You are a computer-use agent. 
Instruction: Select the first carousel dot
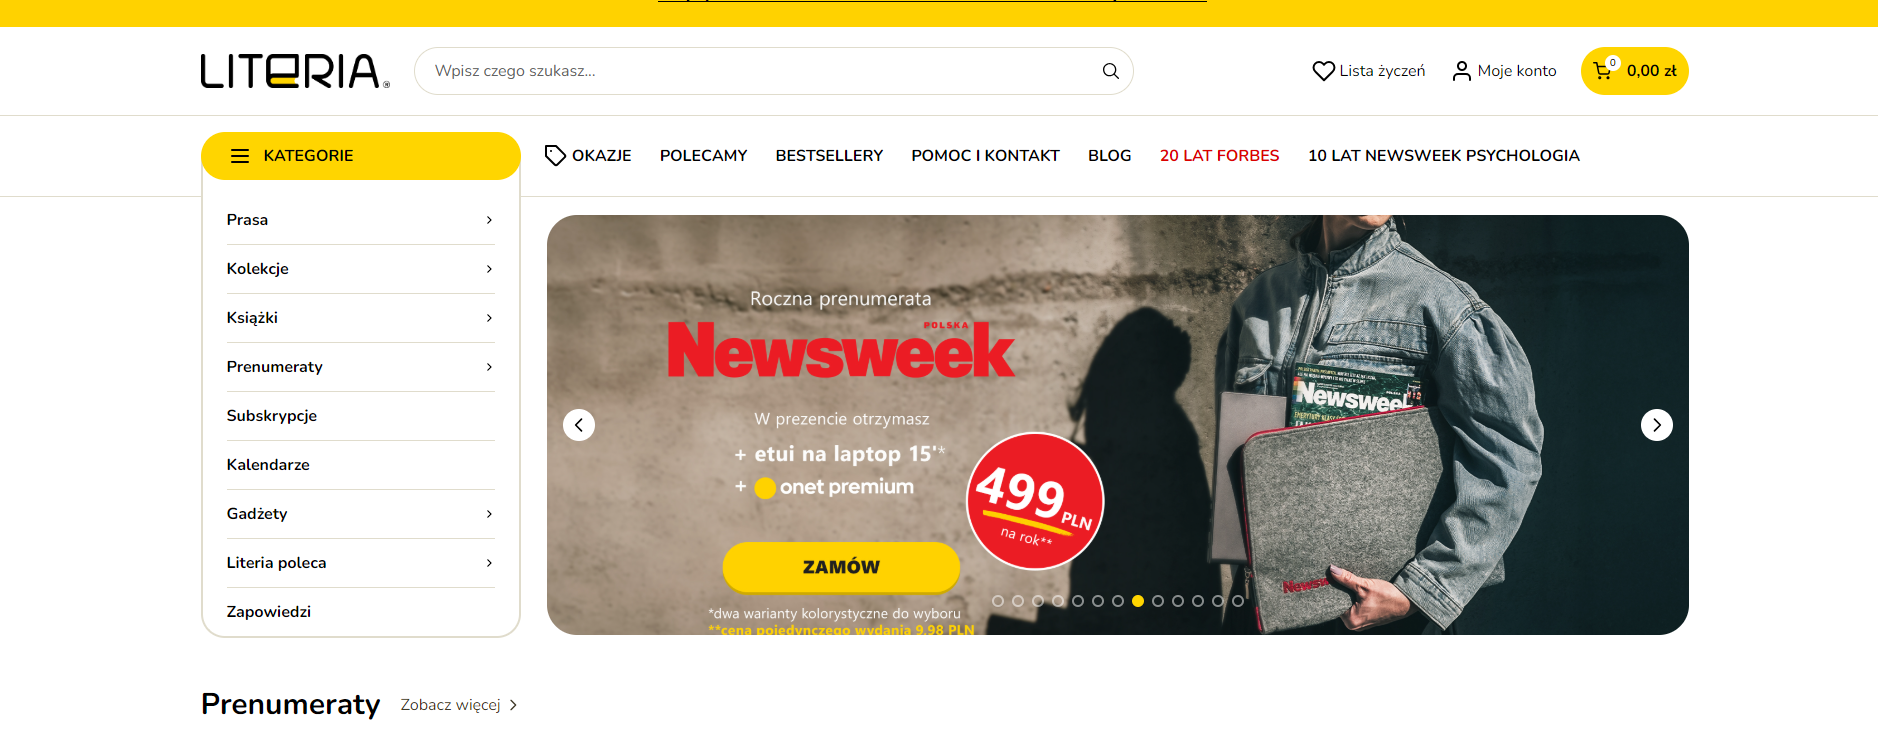click(x=998, y=601)
